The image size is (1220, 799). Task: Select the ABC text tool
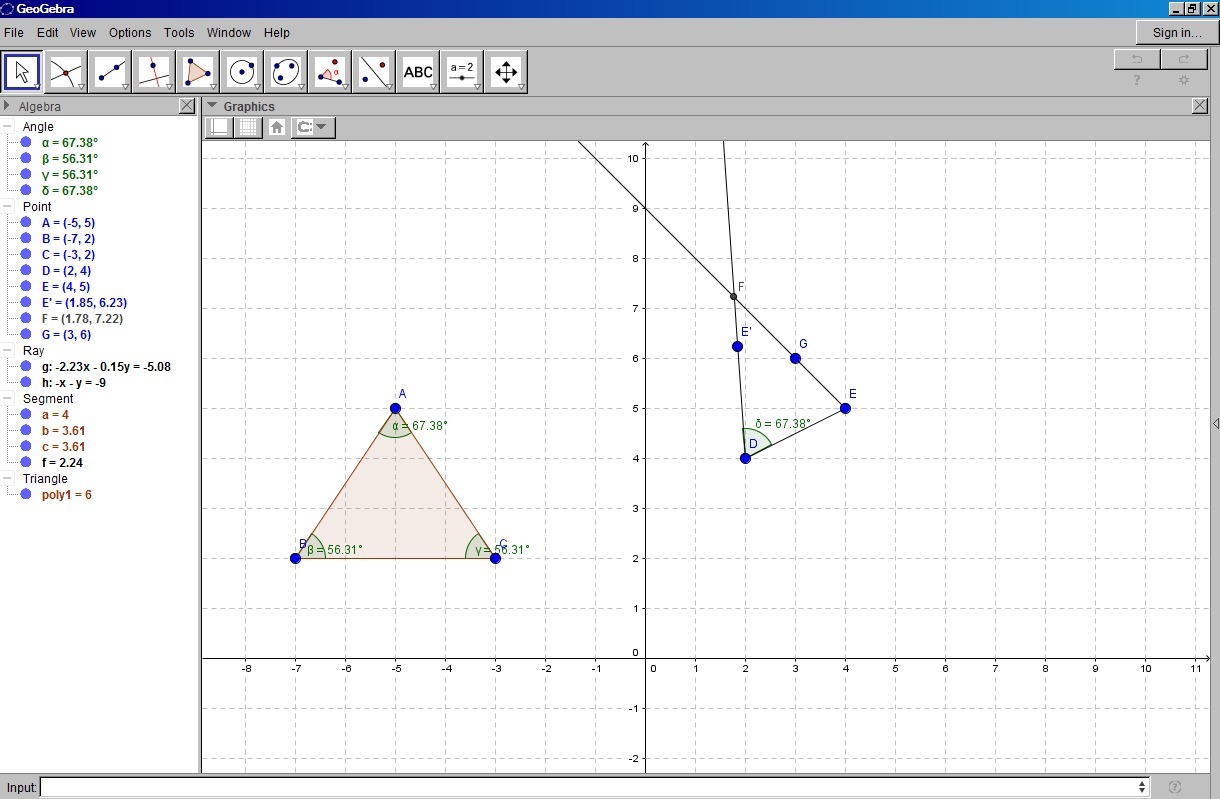(418, 72)
